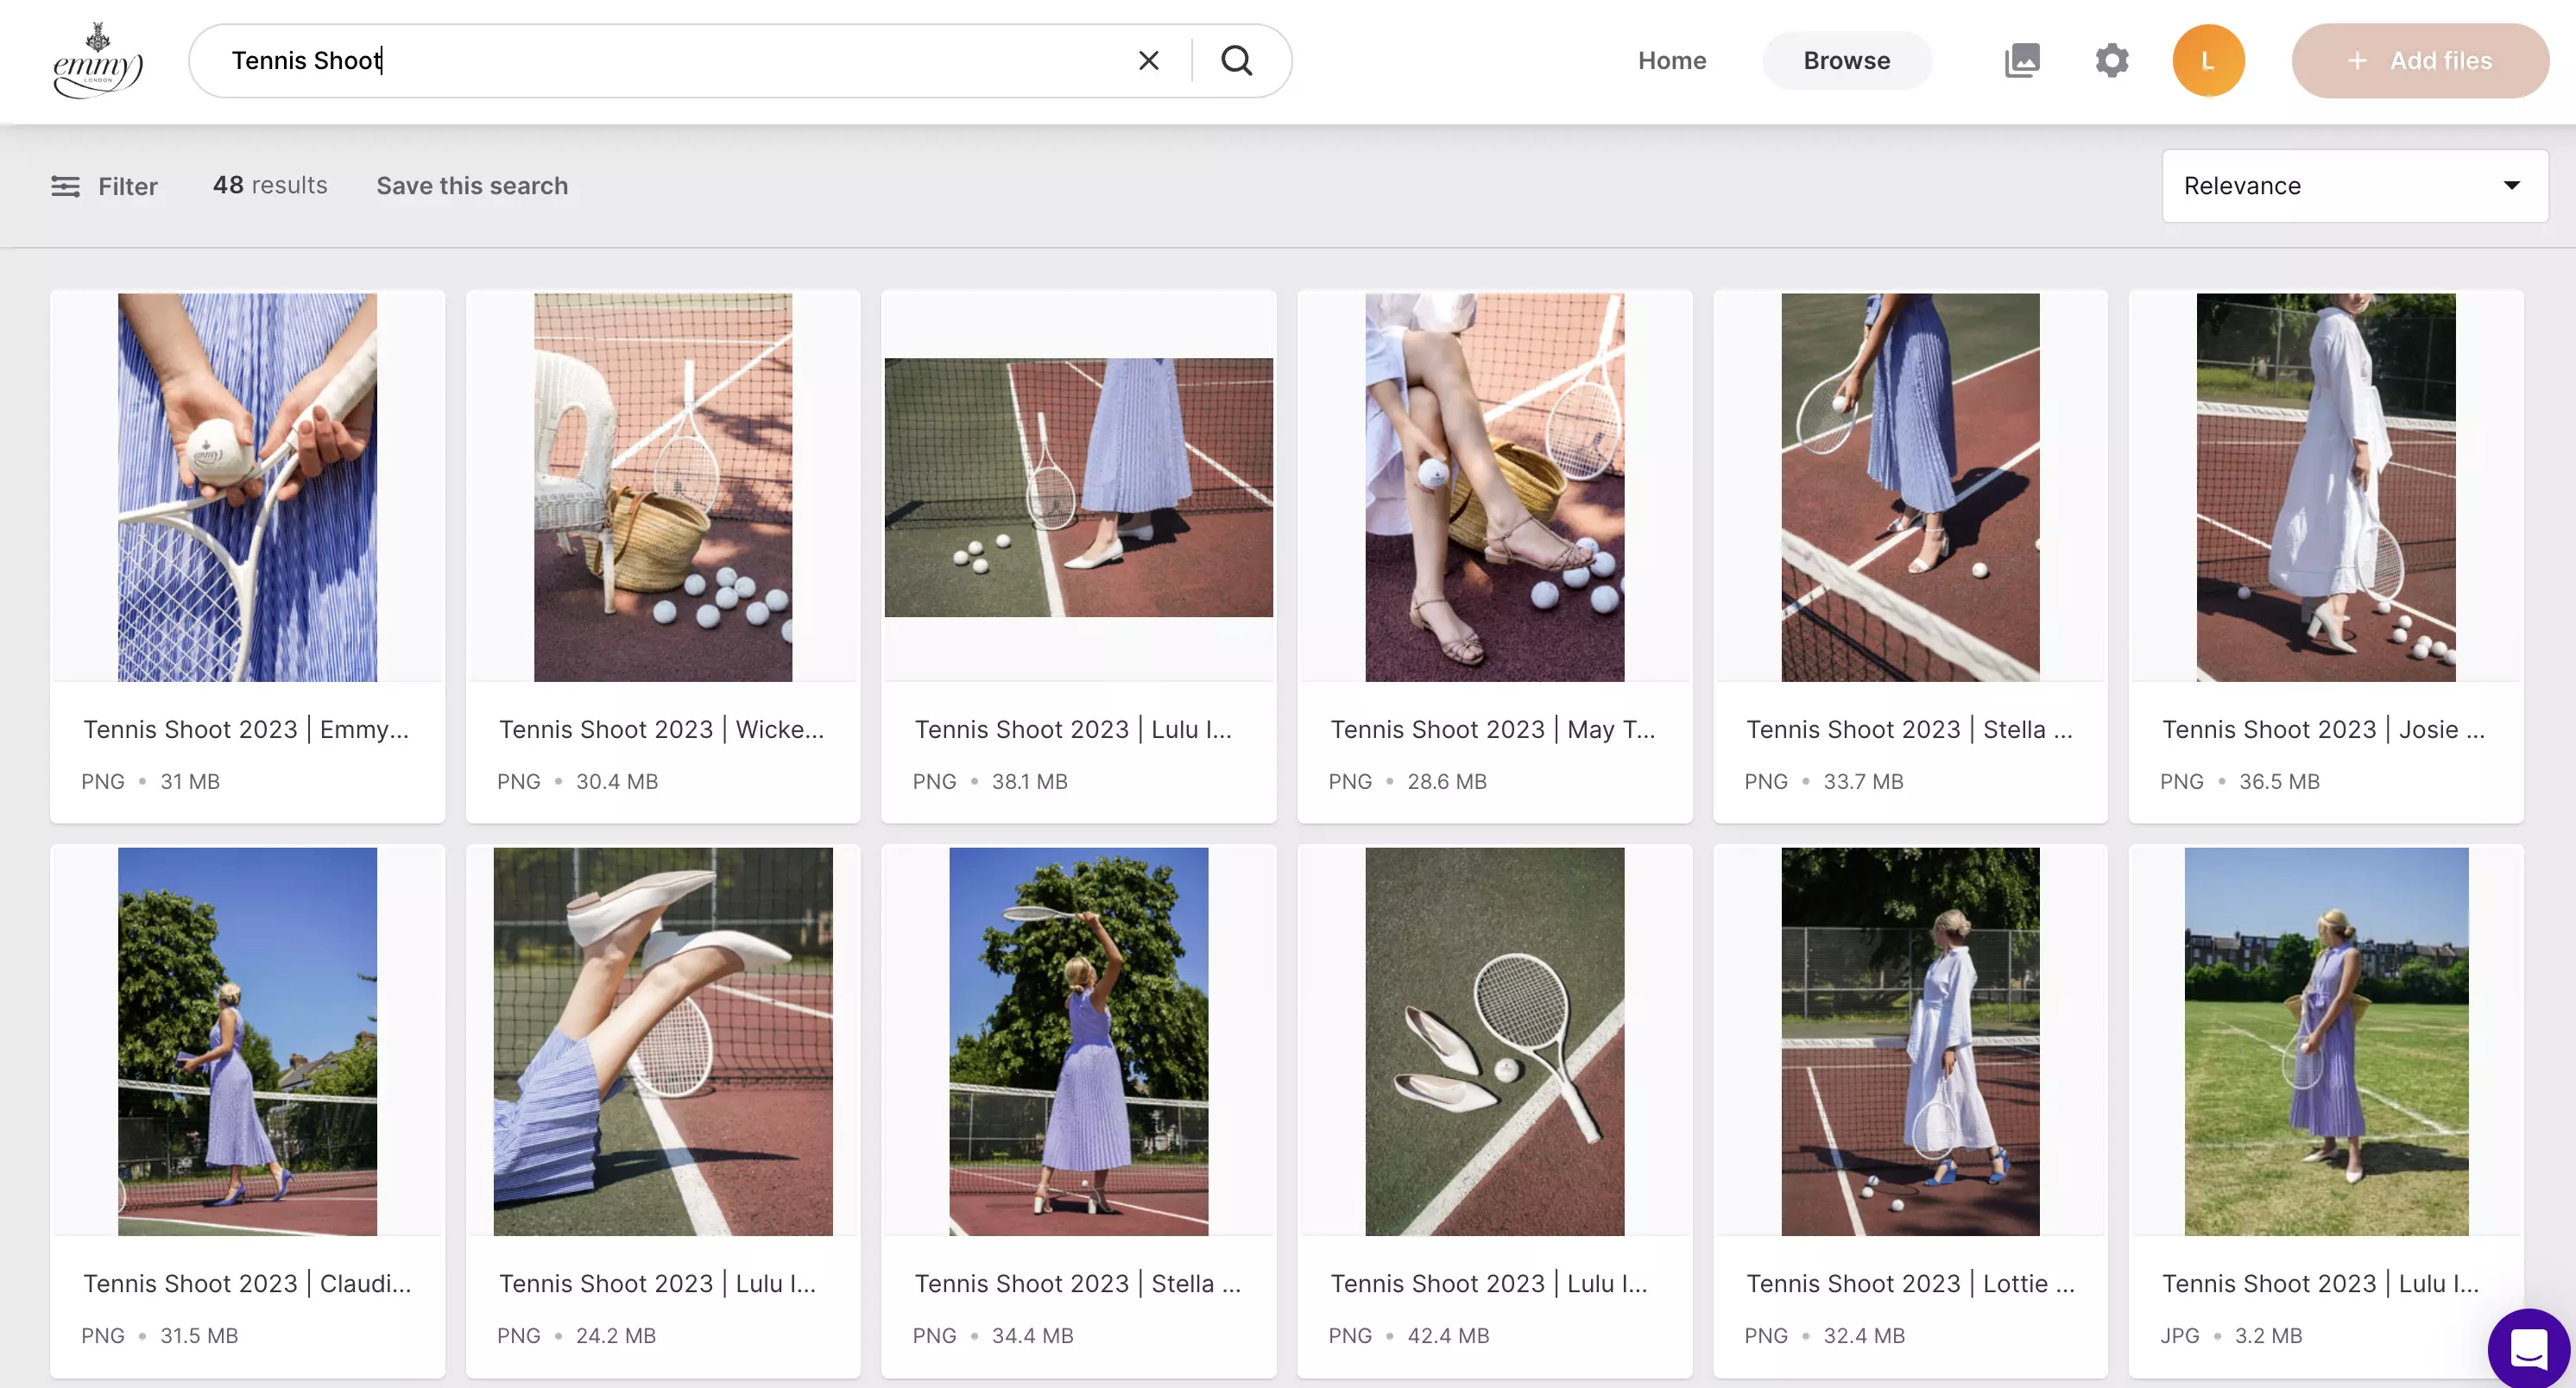
Task: Click the Browse tab
Action: pyautogui.click(x=1847, y=60)
